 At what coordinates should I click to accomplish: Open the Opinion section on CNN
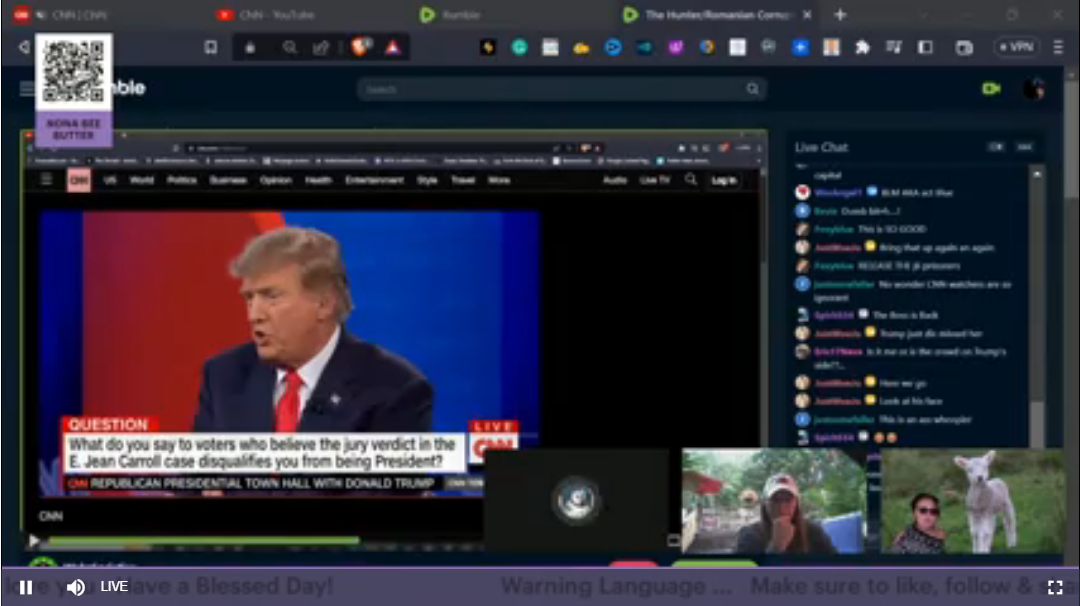tap(276, 180)
